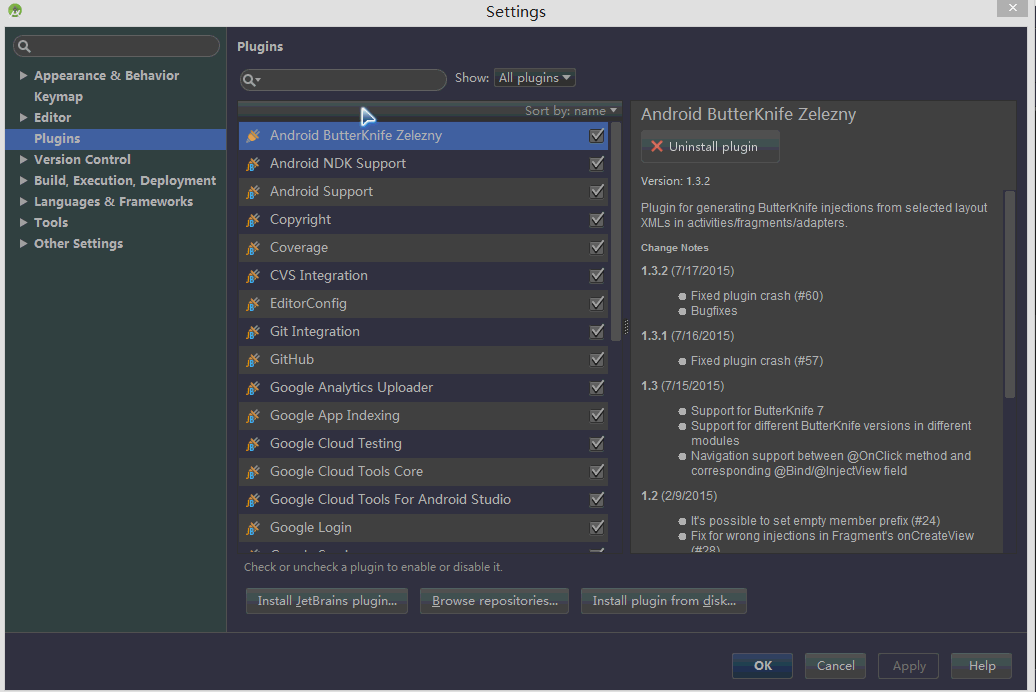Focus the plugins search input field
1036x692 pixels.
(x=343, y=80)
